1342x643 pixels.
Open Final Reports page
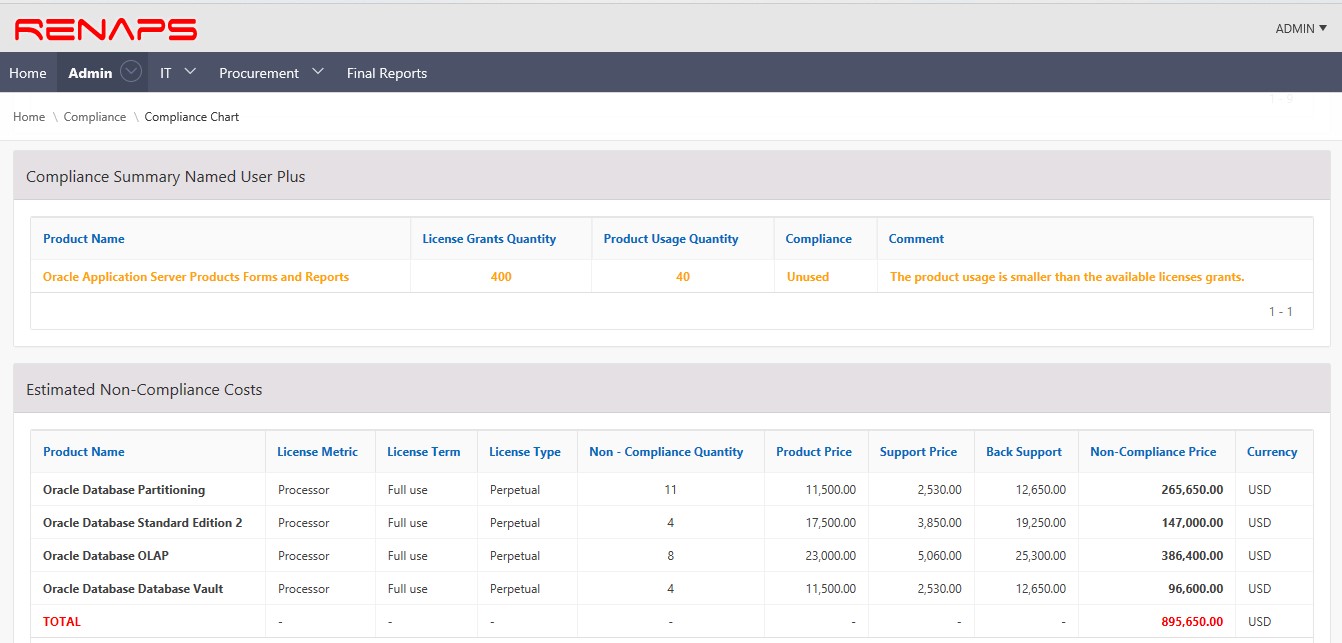point(387,73)
